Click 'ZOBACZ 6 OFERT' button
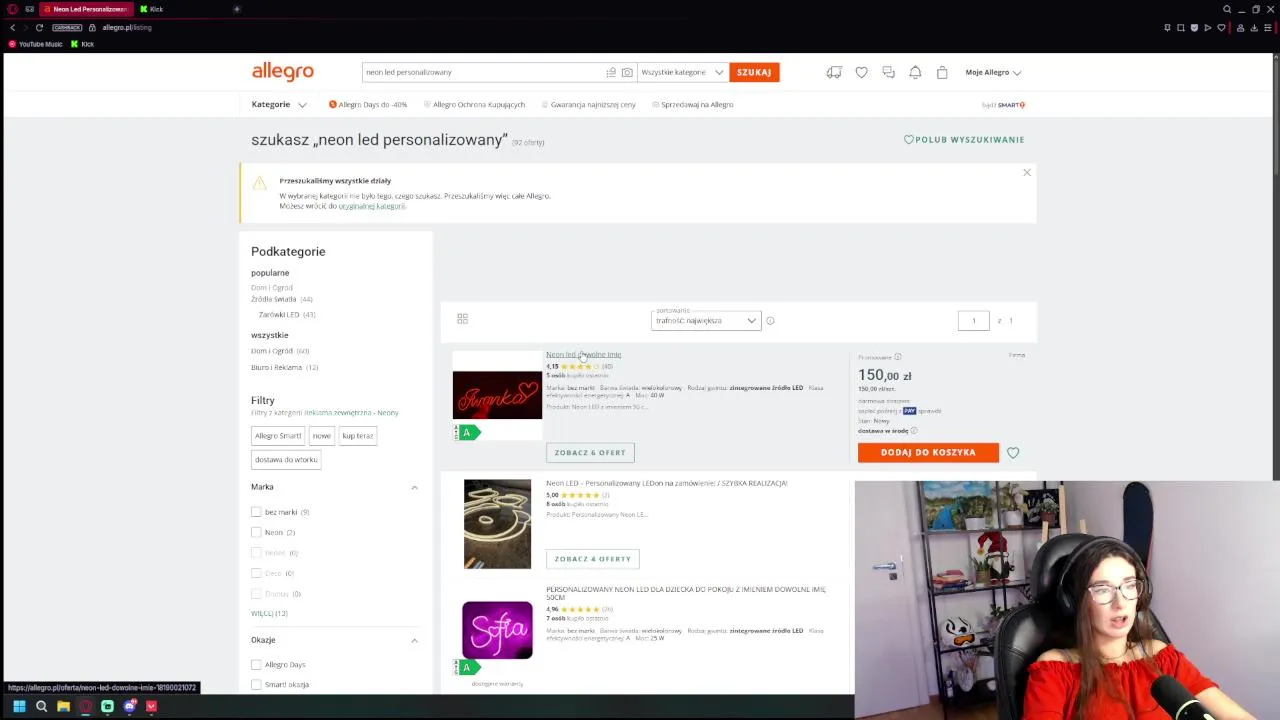The width and height of the screenshot is (1280, 720). pyautogui.click(x=590, y=453)
